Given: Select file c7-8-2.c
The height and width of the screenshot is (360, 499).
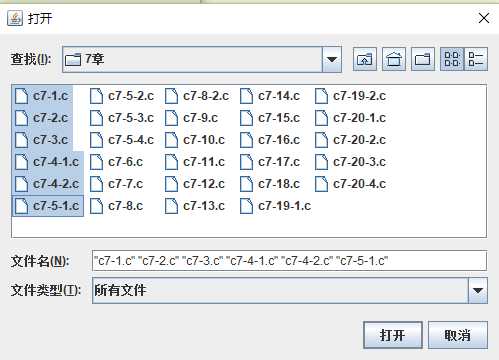Looking at the screenshot, I should 197,96.
